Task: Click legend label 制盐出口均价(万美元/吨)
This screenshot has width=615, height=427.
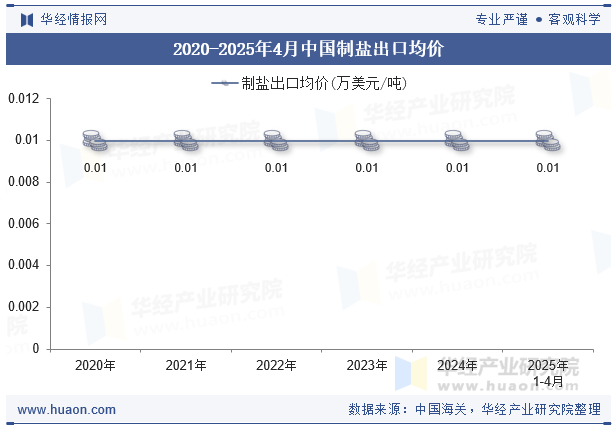Action: click(x=324, y=83)
